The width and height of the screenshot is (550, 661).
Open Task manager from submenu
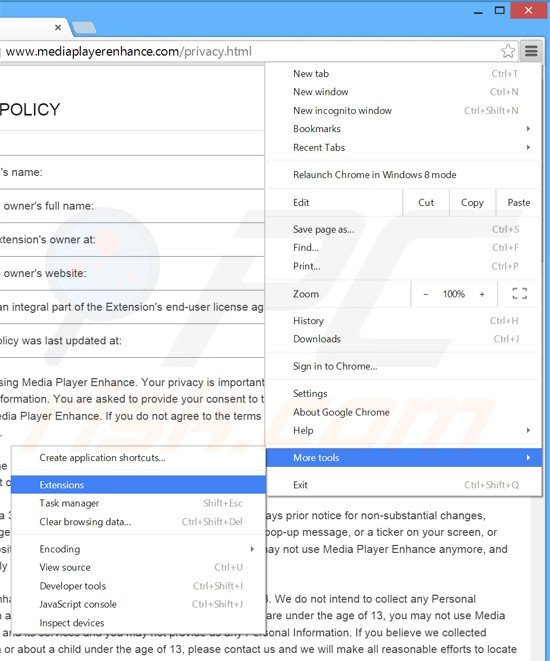[x=138, y=503]
